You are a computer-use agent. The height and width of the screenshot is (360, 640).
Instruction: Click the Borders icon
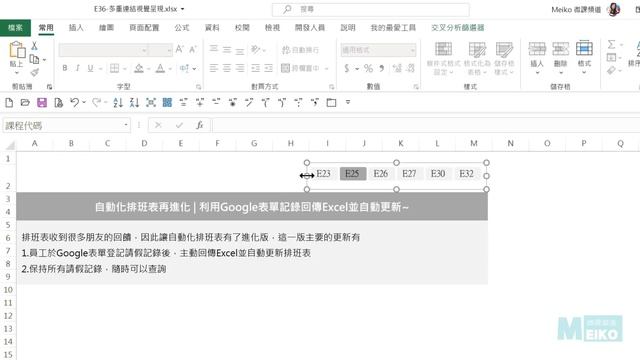point(115,68)
